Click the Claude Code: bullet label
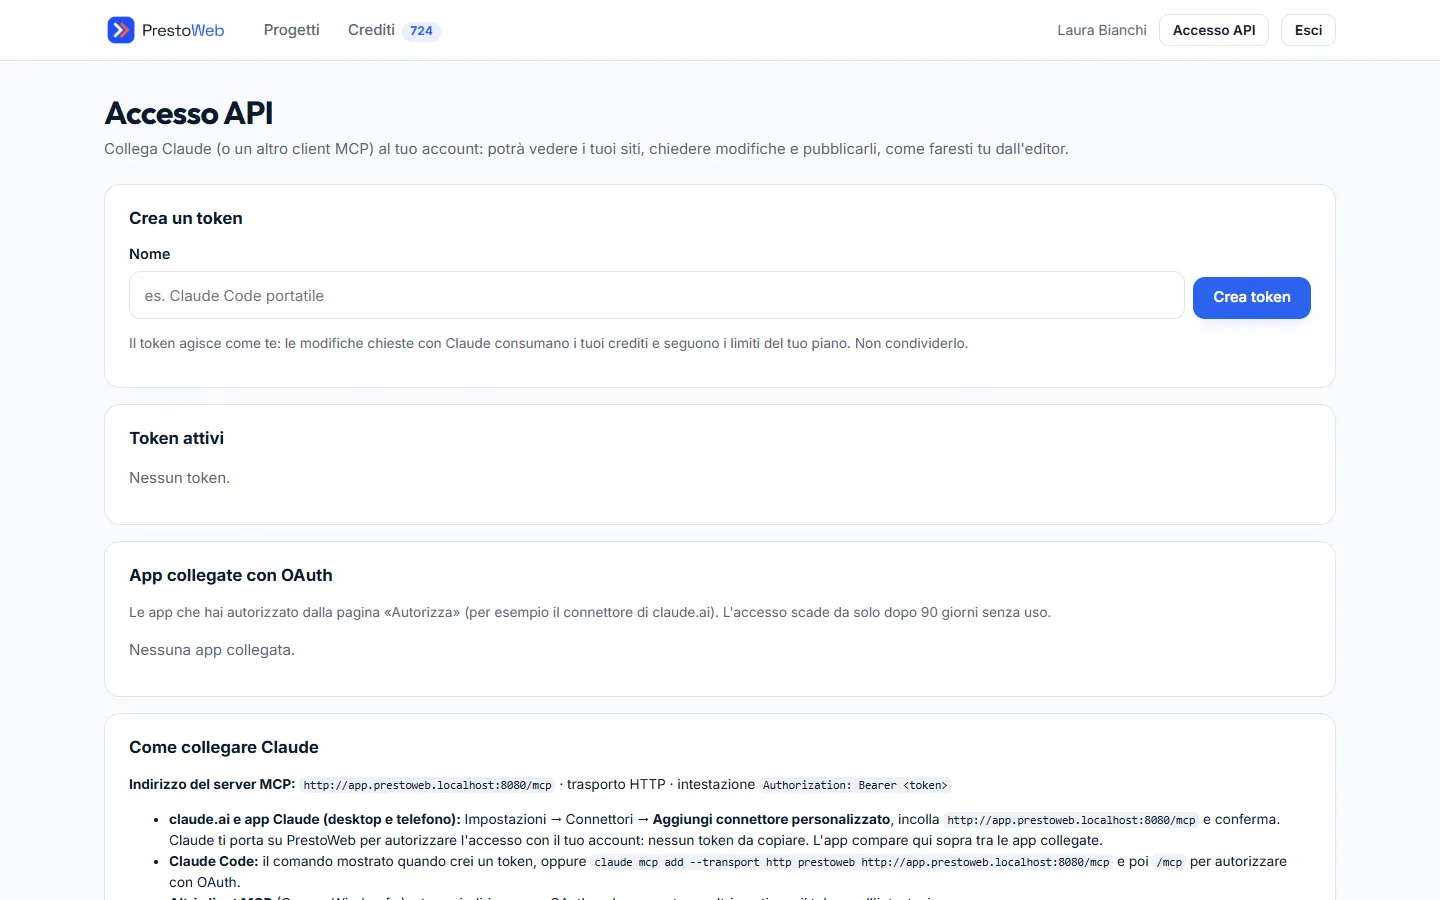This screenshot has width=1440, height=900. 214,861
